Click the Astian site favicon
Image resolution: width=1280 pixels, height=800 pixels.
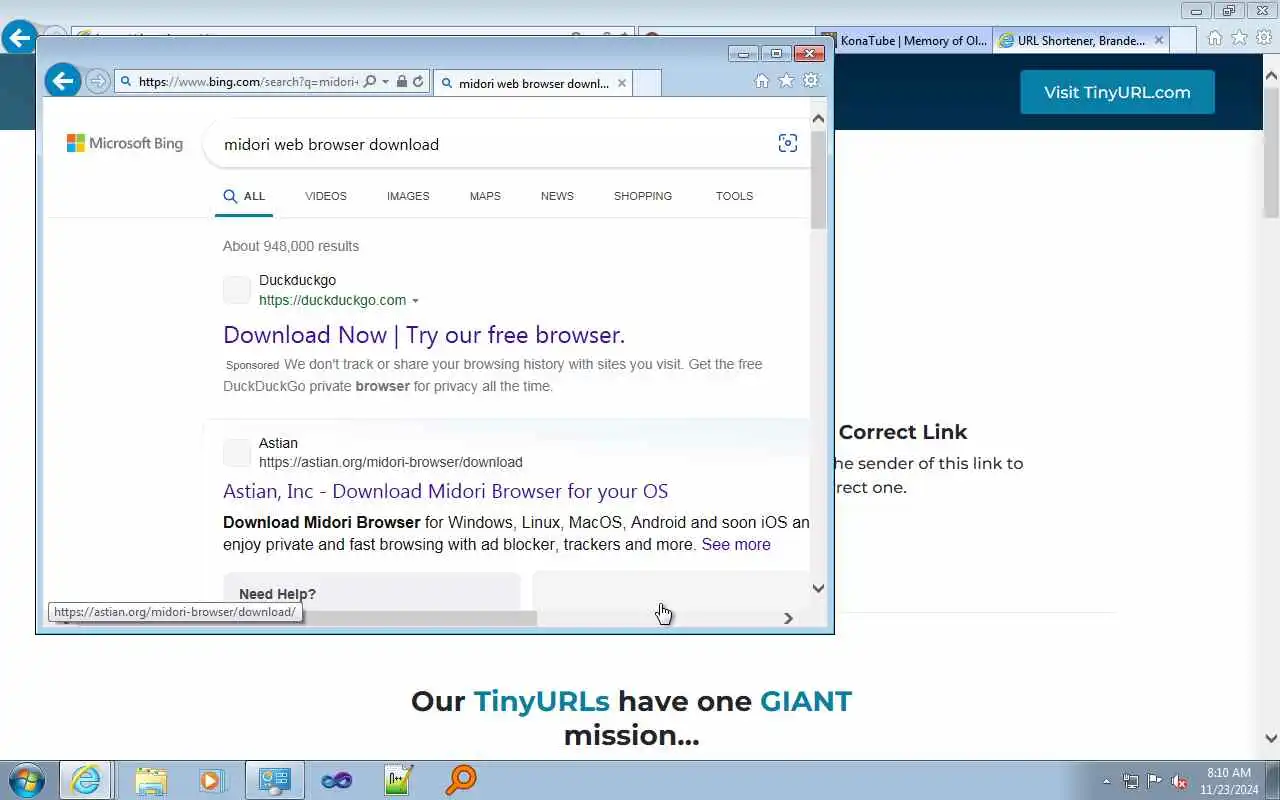[237, 453]
